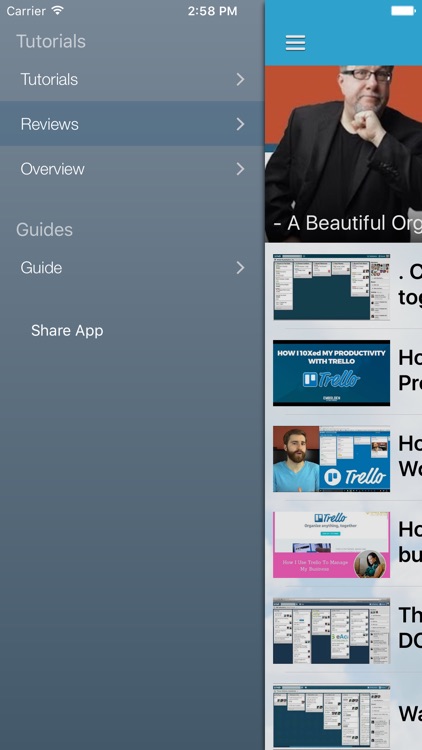Open the Reviews menu item
Viewport: 422px width, 750px height.
(132, 124)
